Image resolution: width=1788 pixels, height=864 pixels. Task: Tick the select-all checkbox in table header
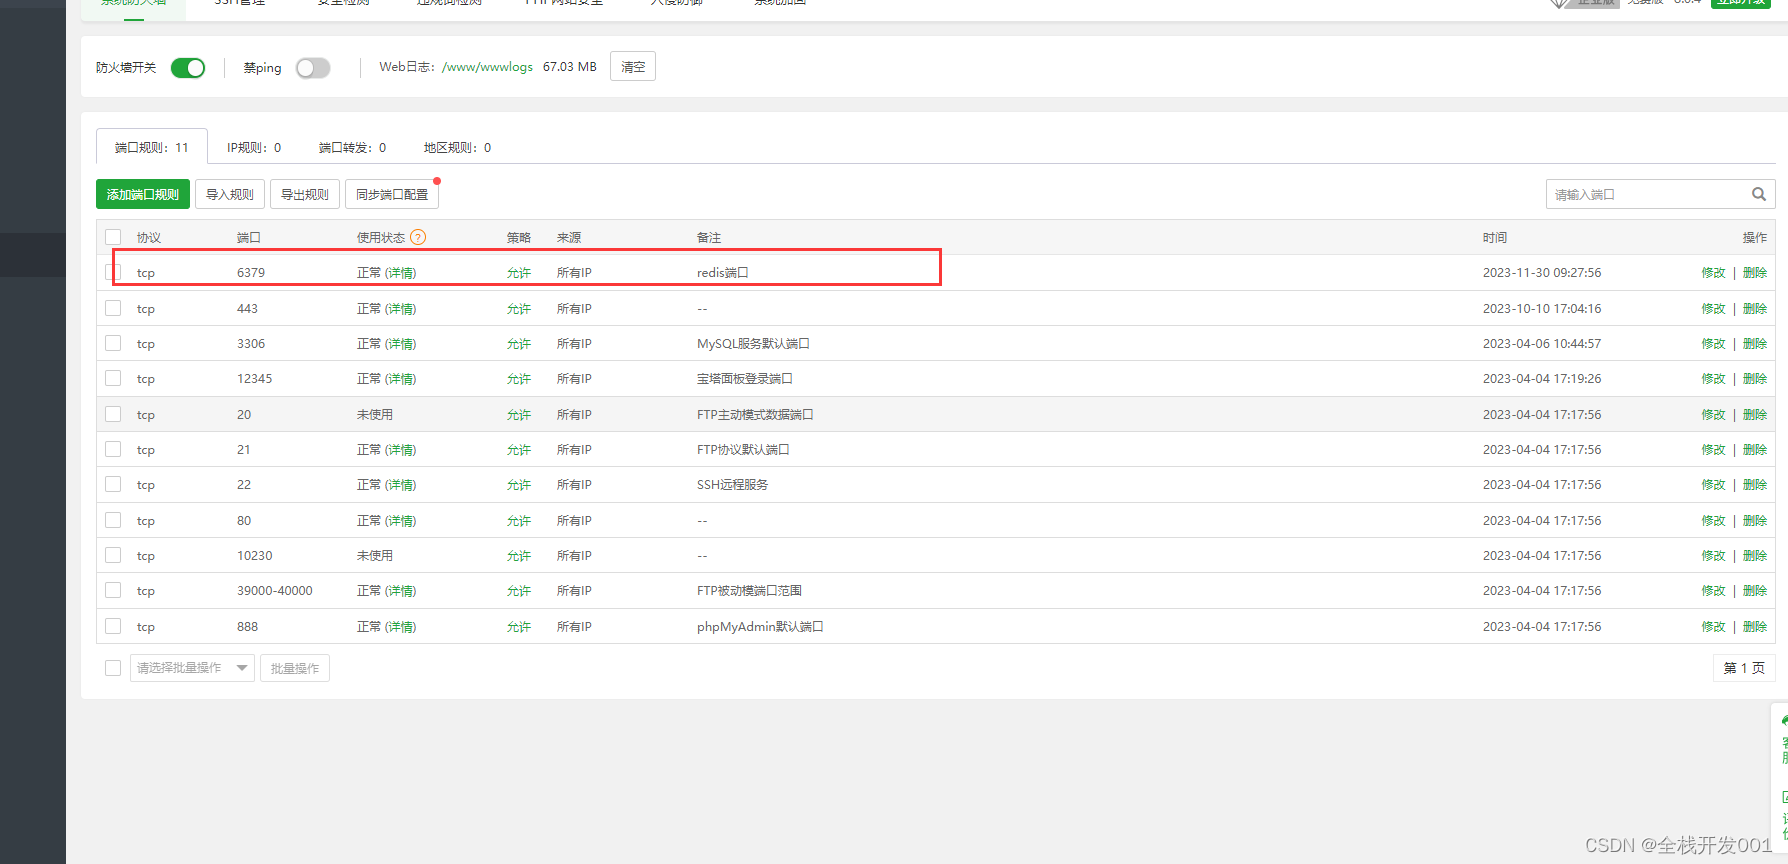click(113, 237)
